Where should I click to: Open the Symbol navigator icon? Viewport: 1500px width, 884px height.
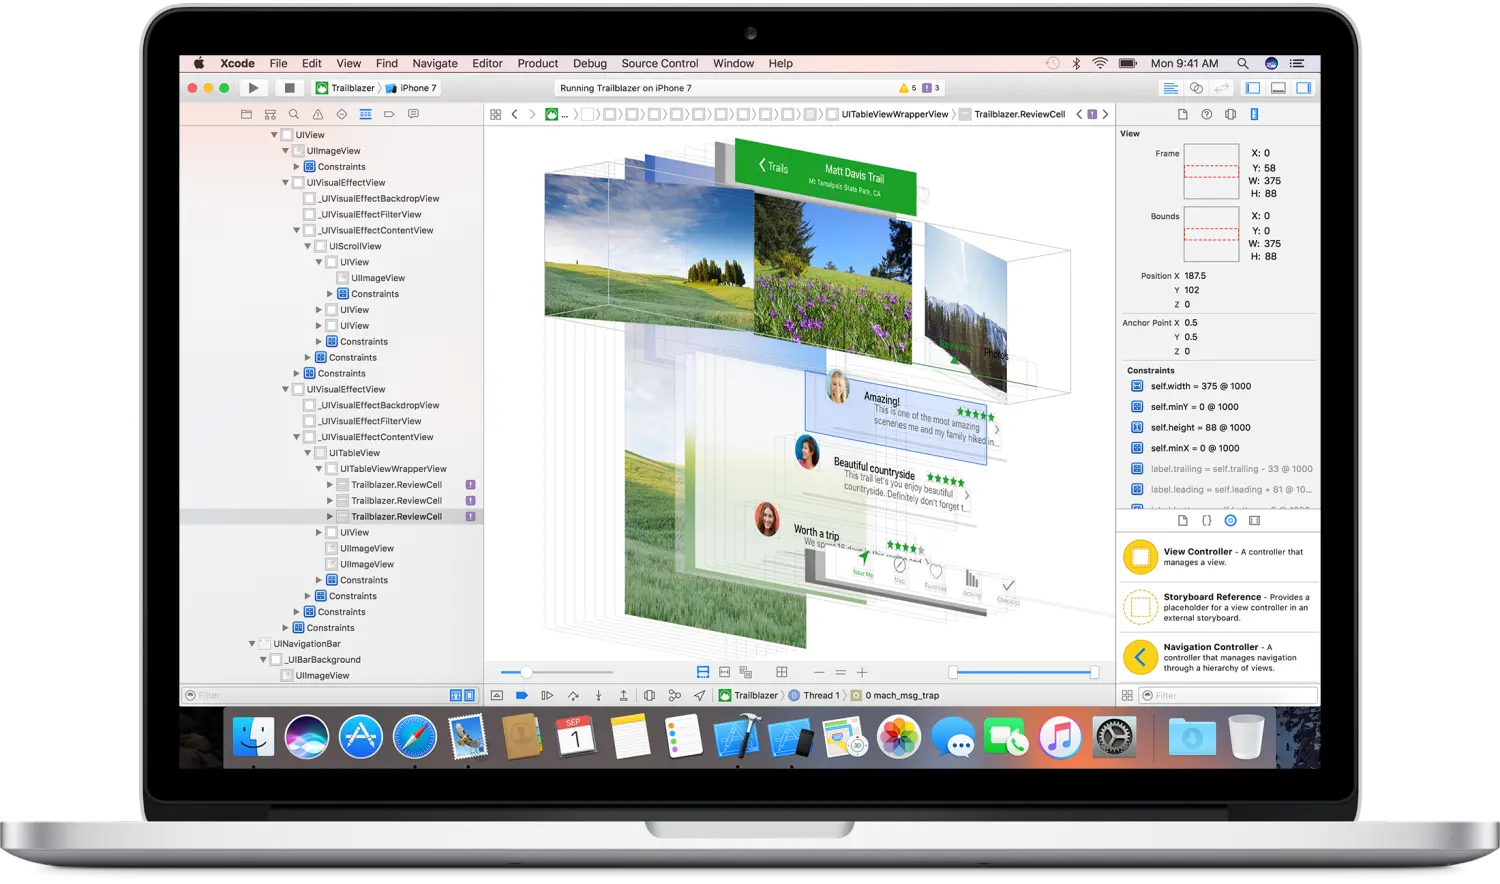coord(270,114)
